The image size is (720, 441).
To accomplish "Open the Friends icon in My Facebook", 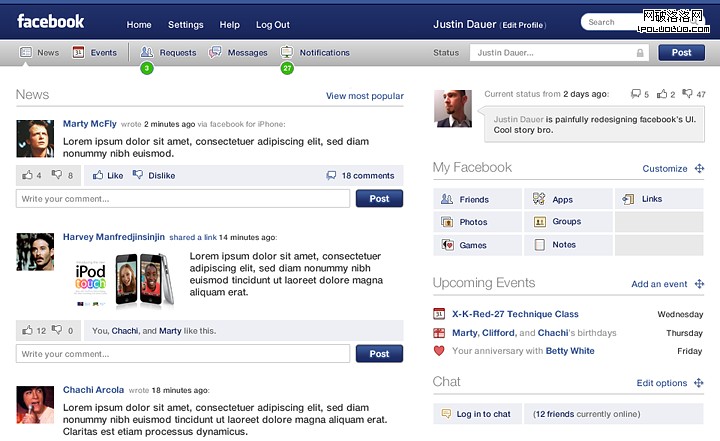I will pyautogui.click(x=447, y=199).
